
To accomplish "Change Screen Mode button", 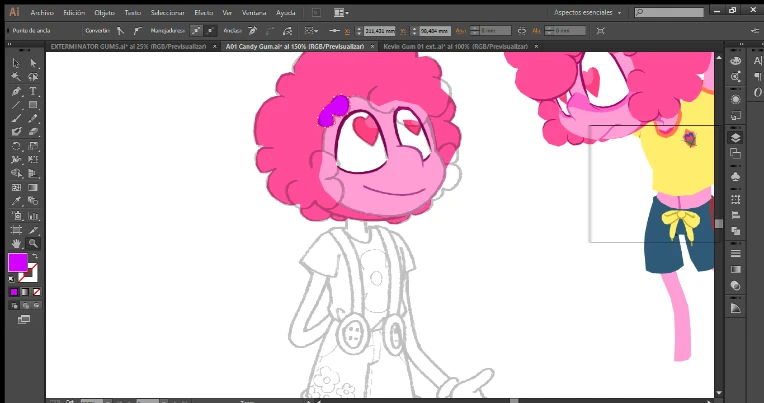I will (24, 320).
